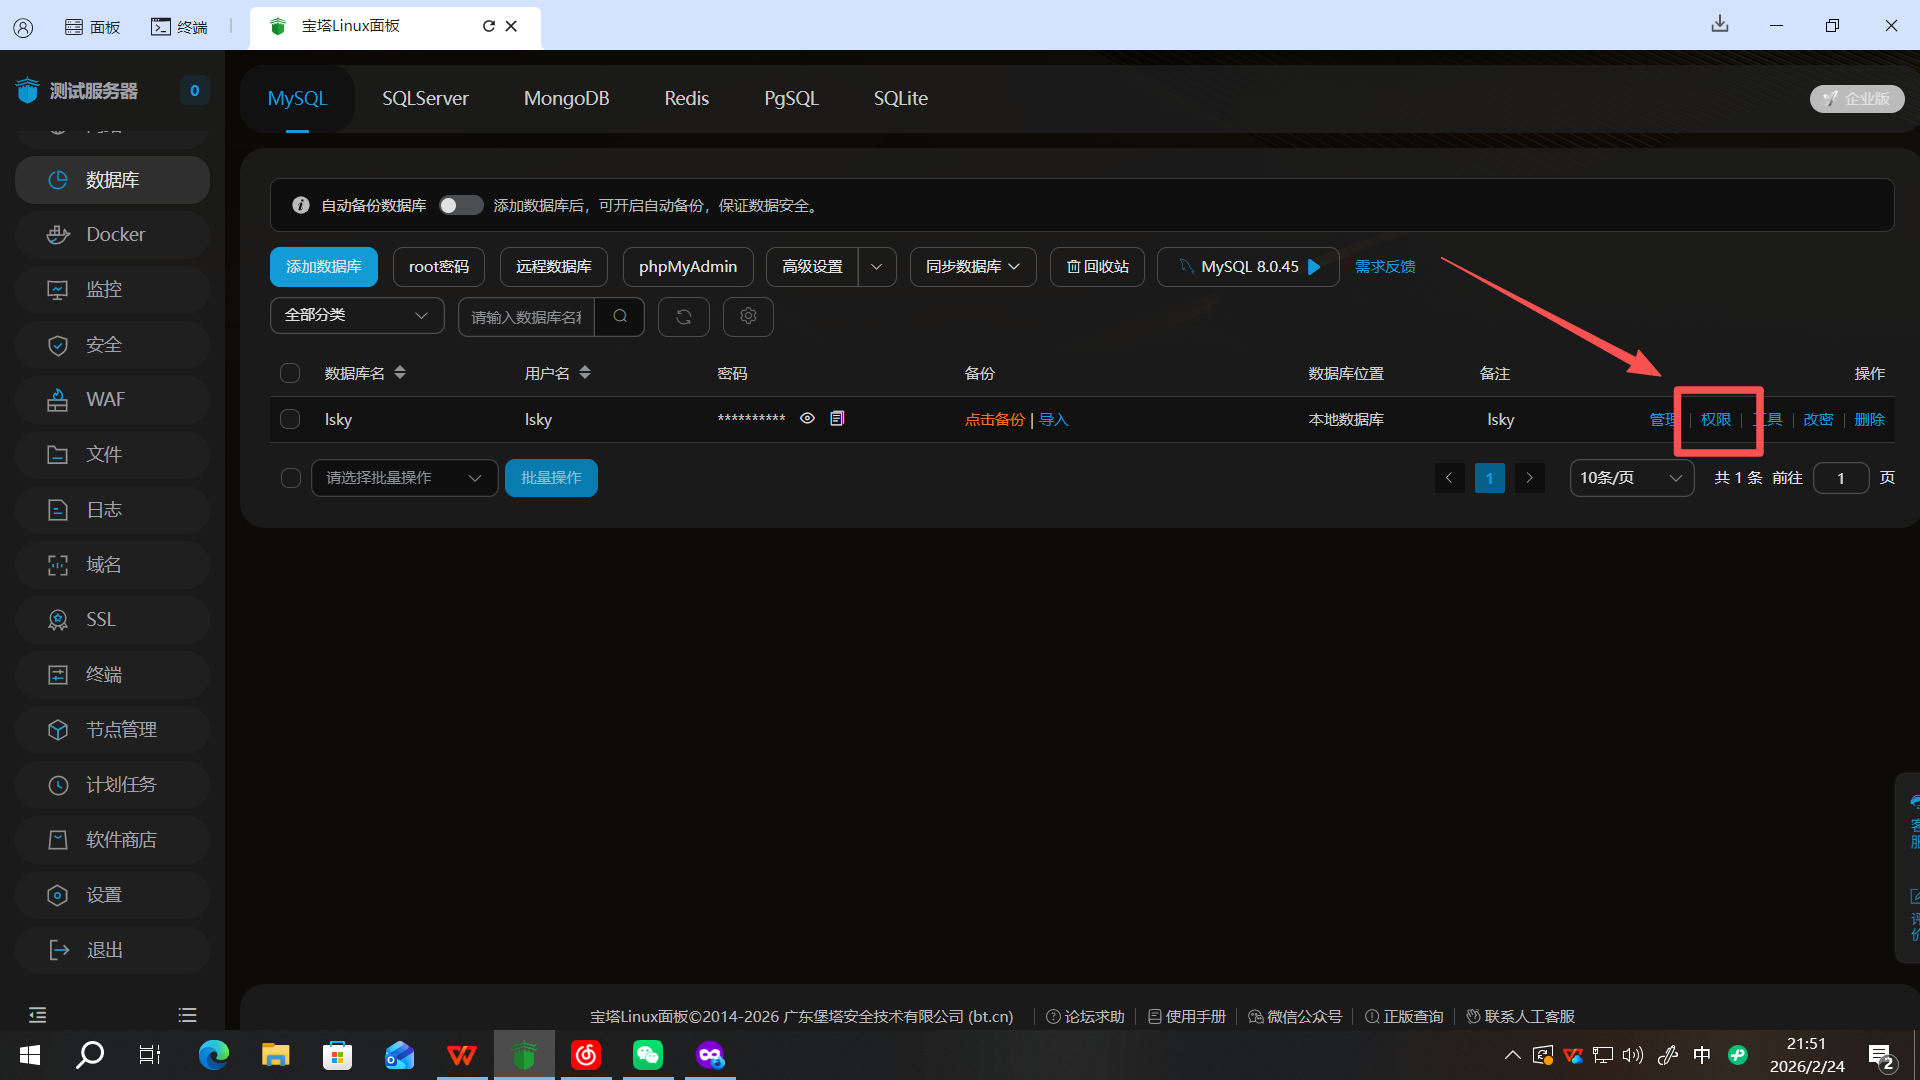Expand the 全部分类 category dropdown
Viewport: 1920px width, 1080px height.
pyautogui.click(x=357, y=315)
